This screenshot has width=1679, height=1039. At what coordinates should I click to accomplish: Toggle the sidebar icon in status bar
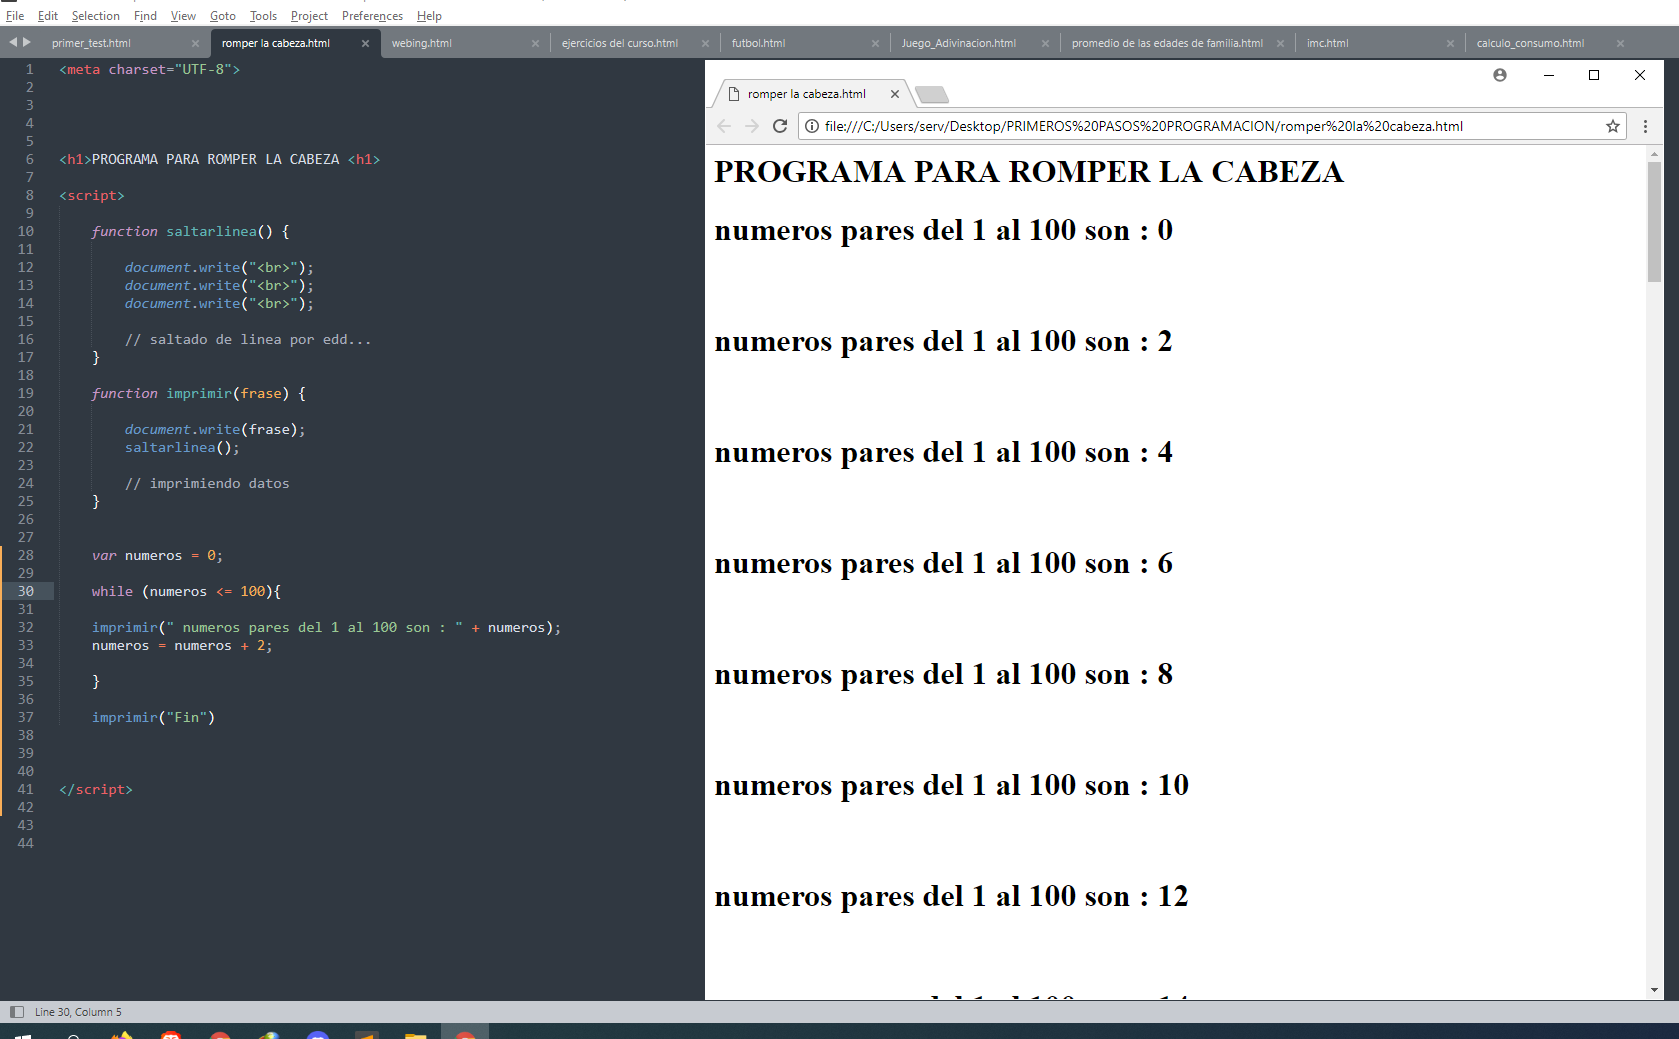[16, 1012]
